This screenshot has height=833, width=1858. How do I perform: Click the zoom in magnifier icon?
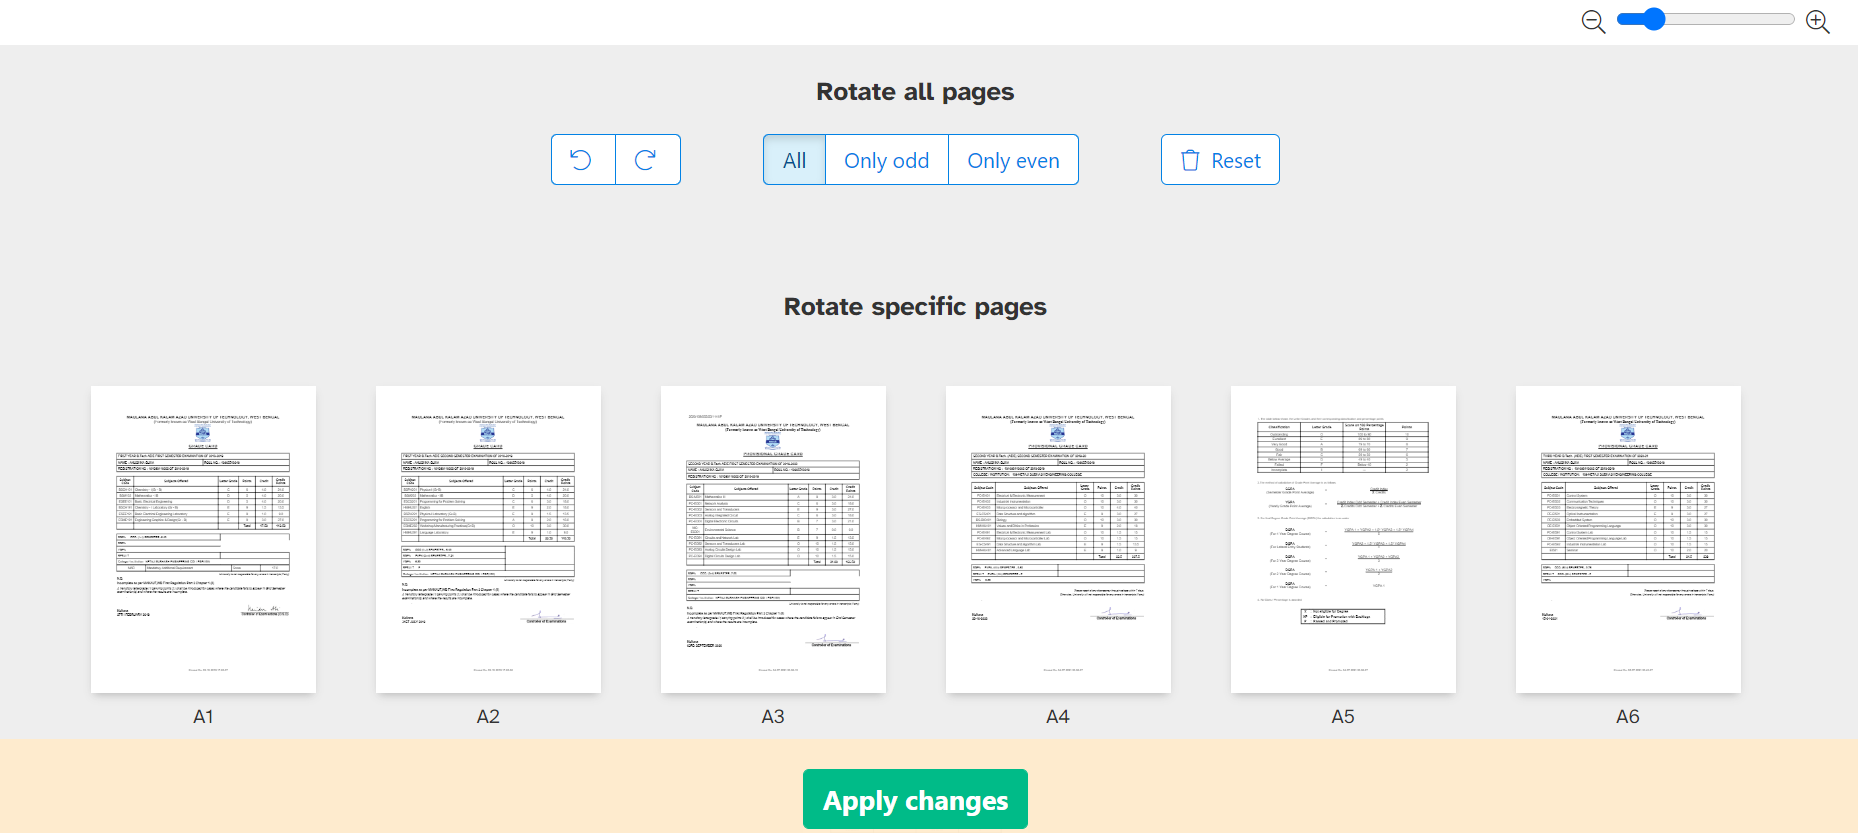pyautogui.click(x=1817, y=22)
